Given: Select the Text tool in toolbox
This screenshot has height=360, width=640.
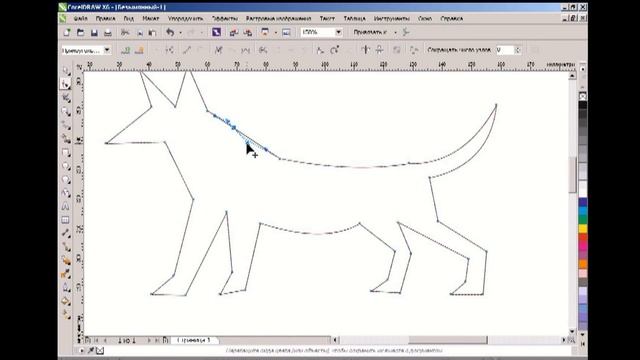Looking at the screenshot, I should click(66, 207).
